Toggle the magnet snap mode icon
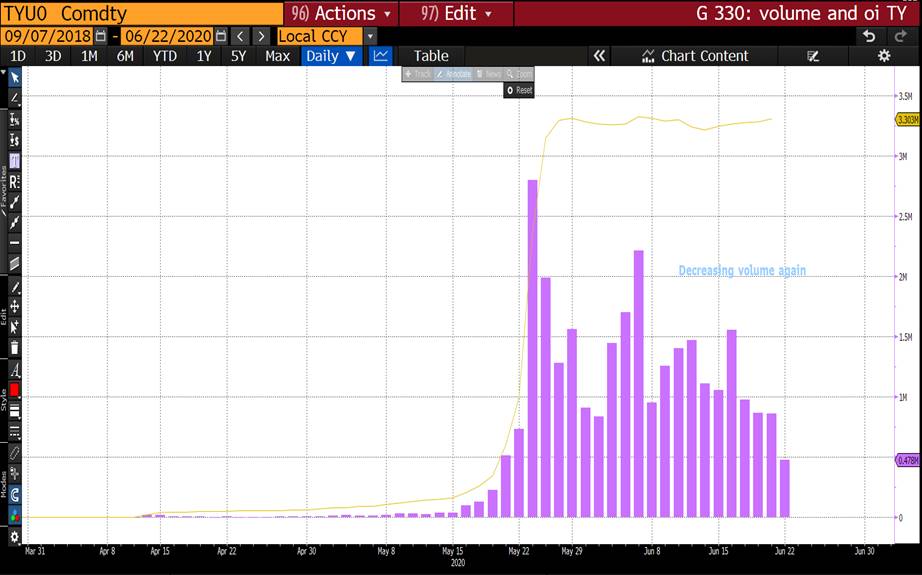 tap(15, 494)
